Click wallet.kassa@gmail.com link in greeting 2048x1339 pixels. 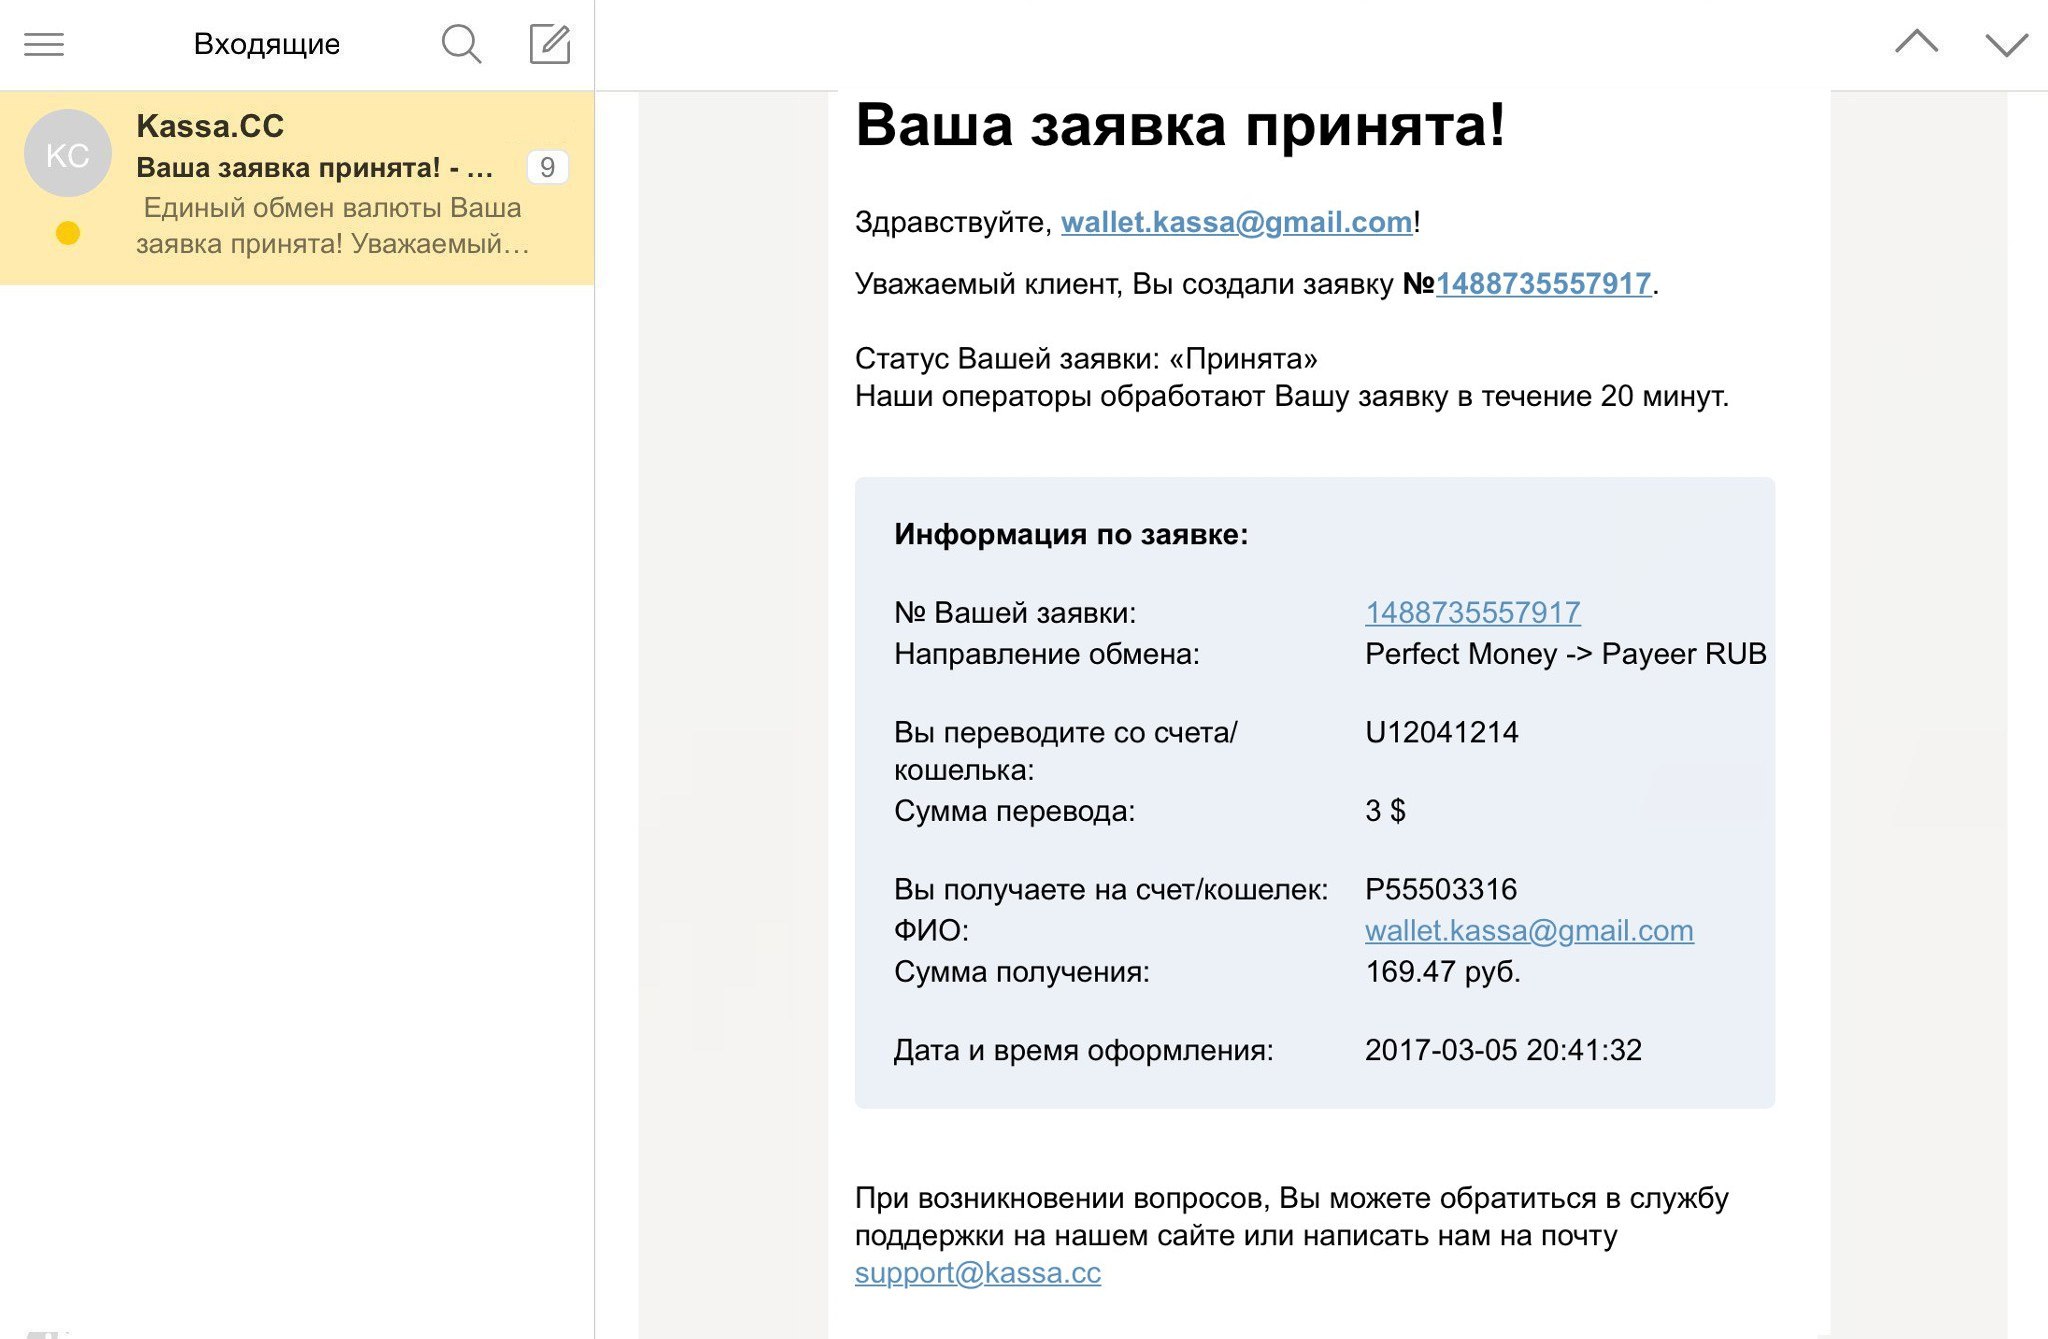[1236, 222]
